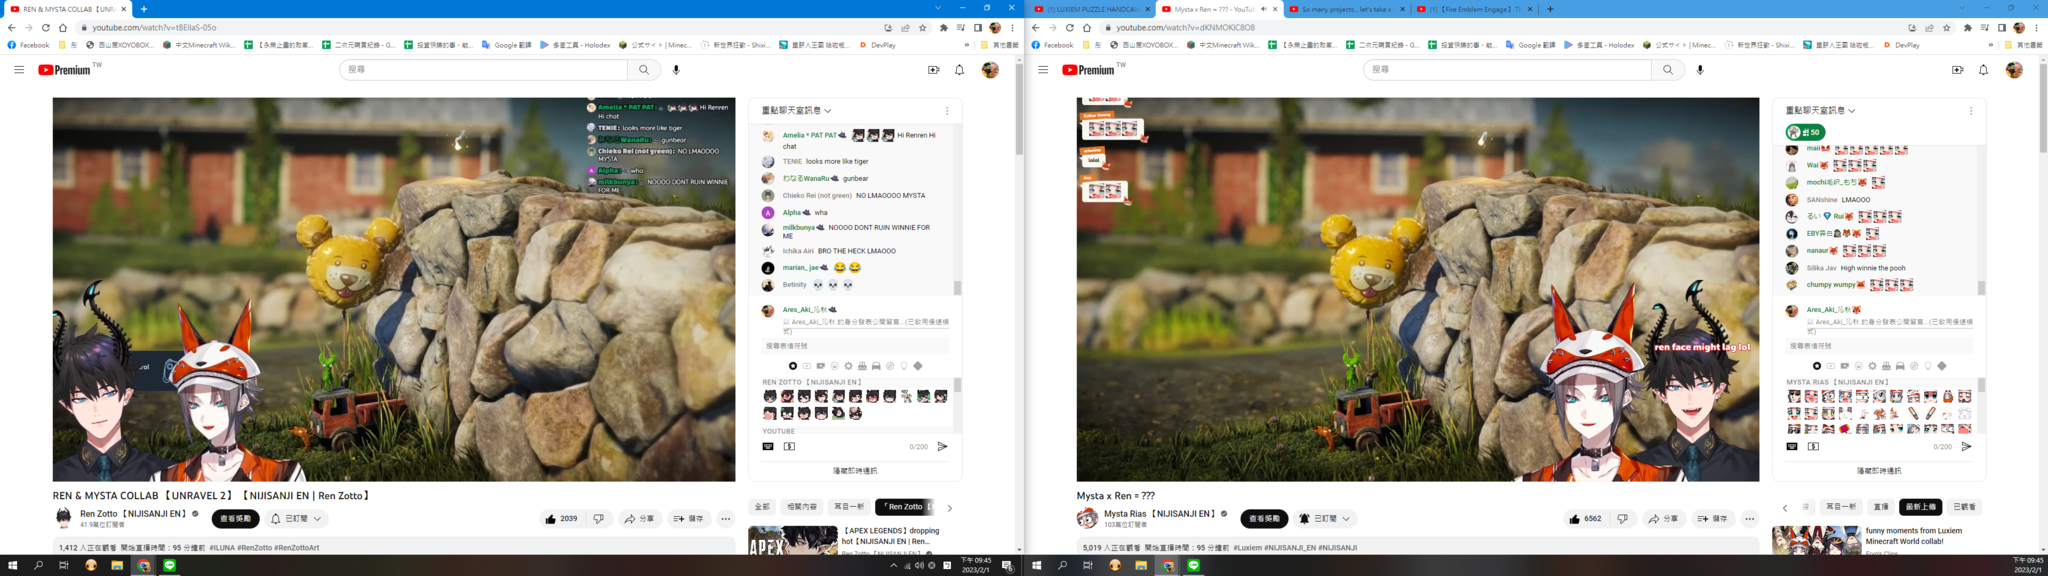Open chat options three-dot menu in Mysta Rias chat

coord(1971,111)
